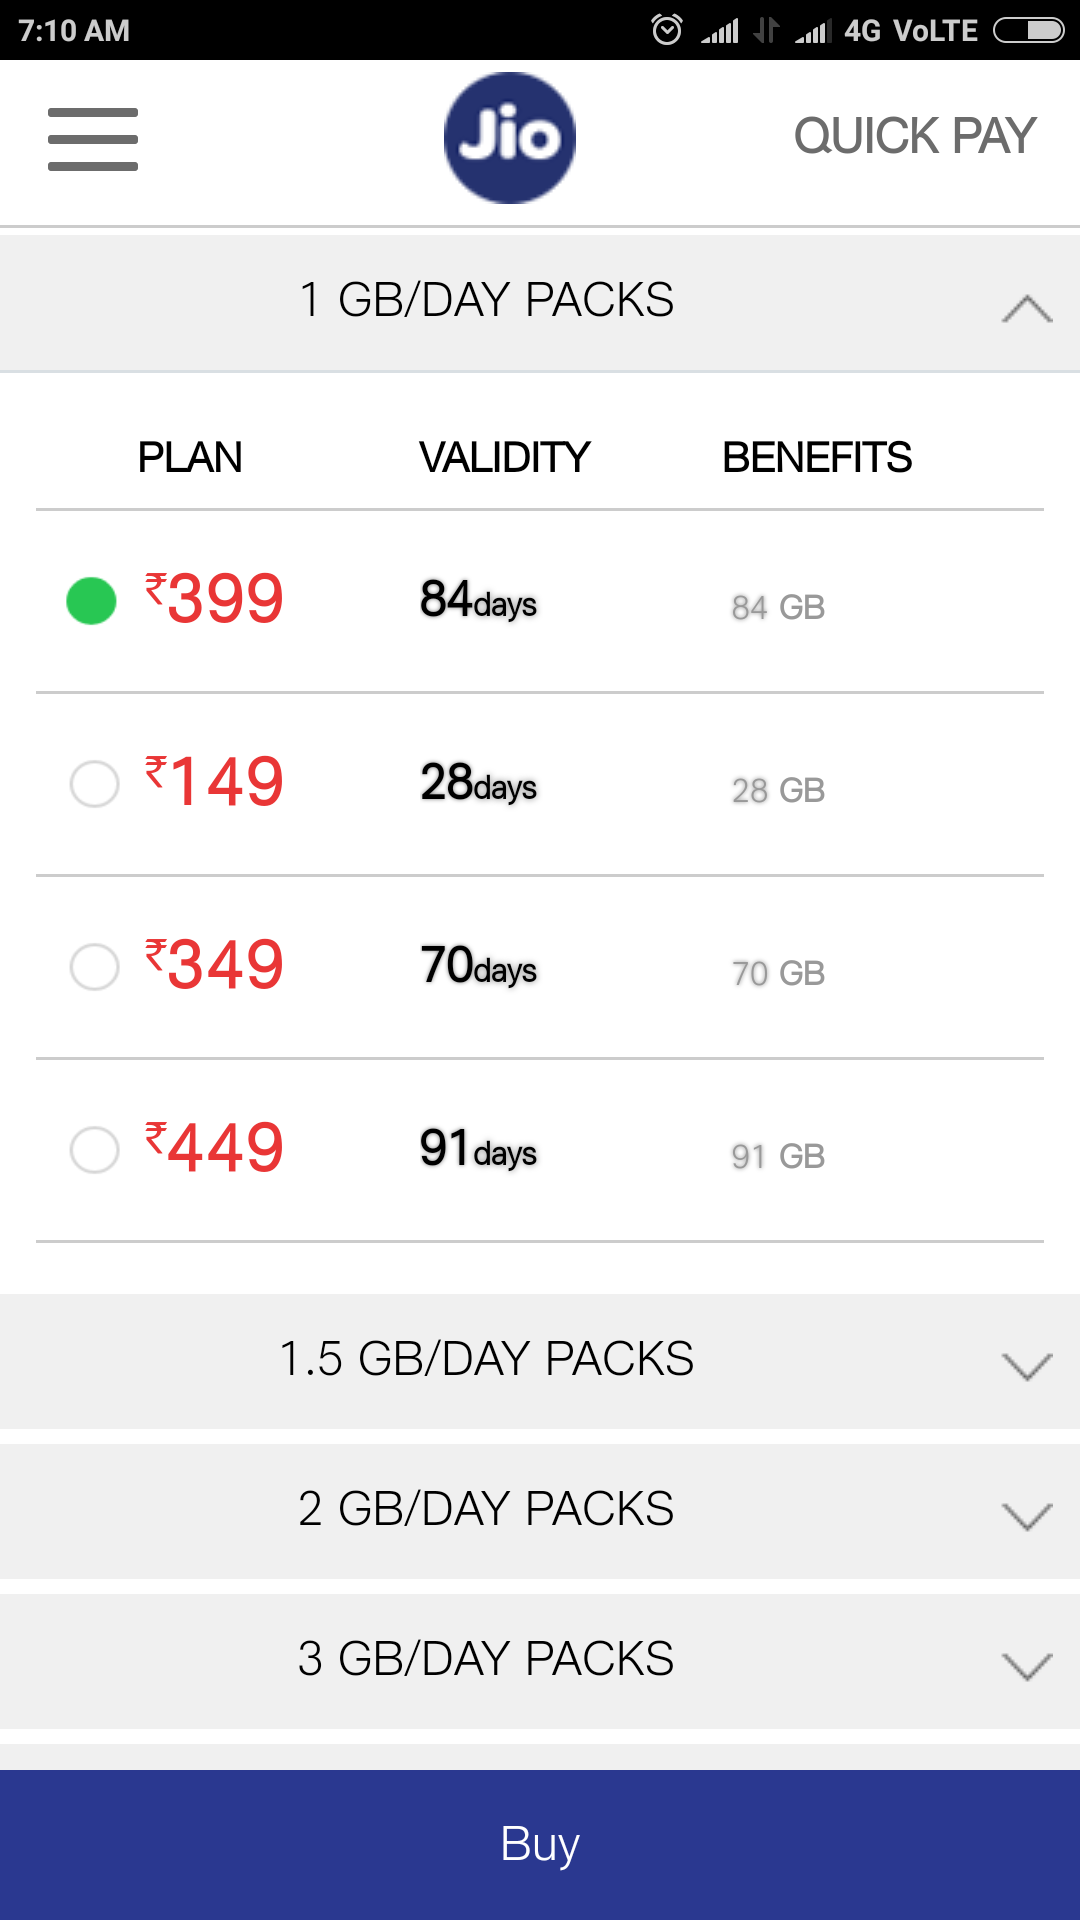
Task: Tap the alarm clock status icon
Action: [x=667, y=30]
